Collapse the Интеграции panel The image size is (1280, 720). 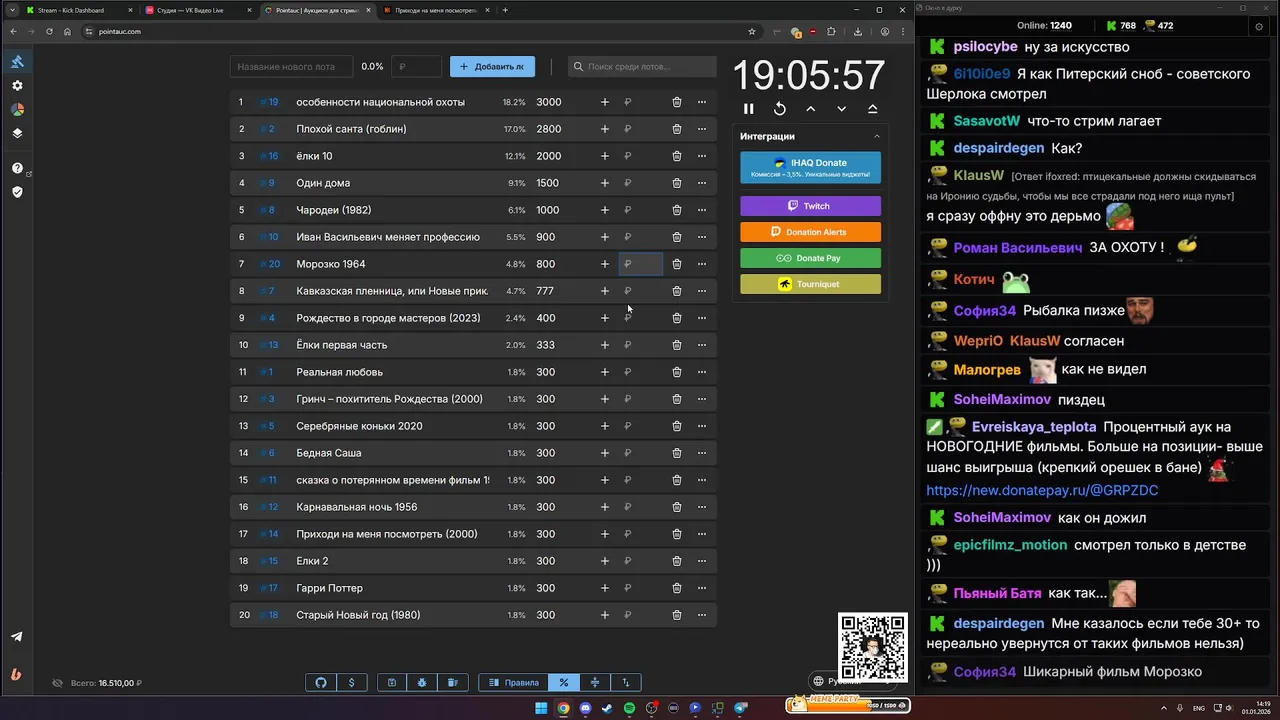pos(877,136)
